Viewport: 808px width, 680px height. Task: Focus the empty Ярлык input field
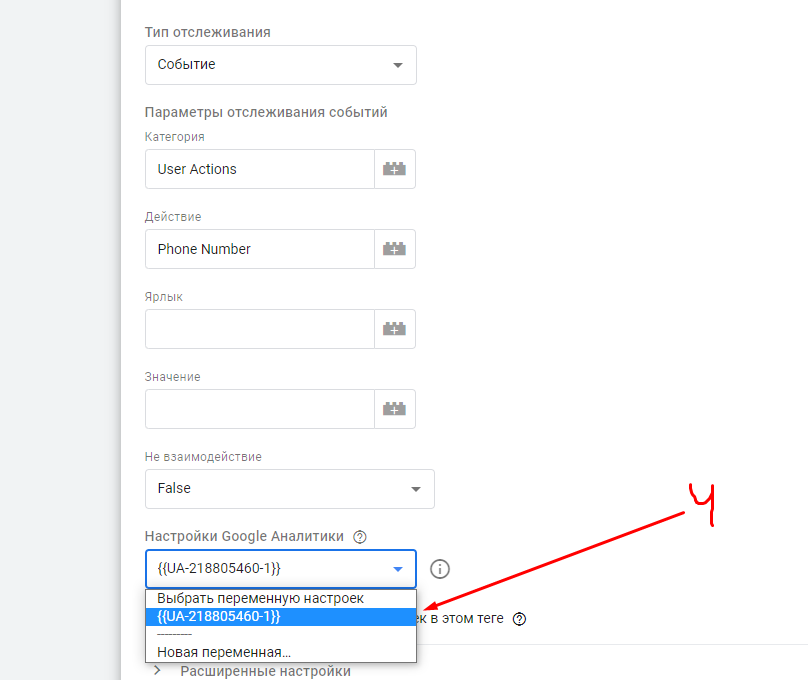coord(259,329)
